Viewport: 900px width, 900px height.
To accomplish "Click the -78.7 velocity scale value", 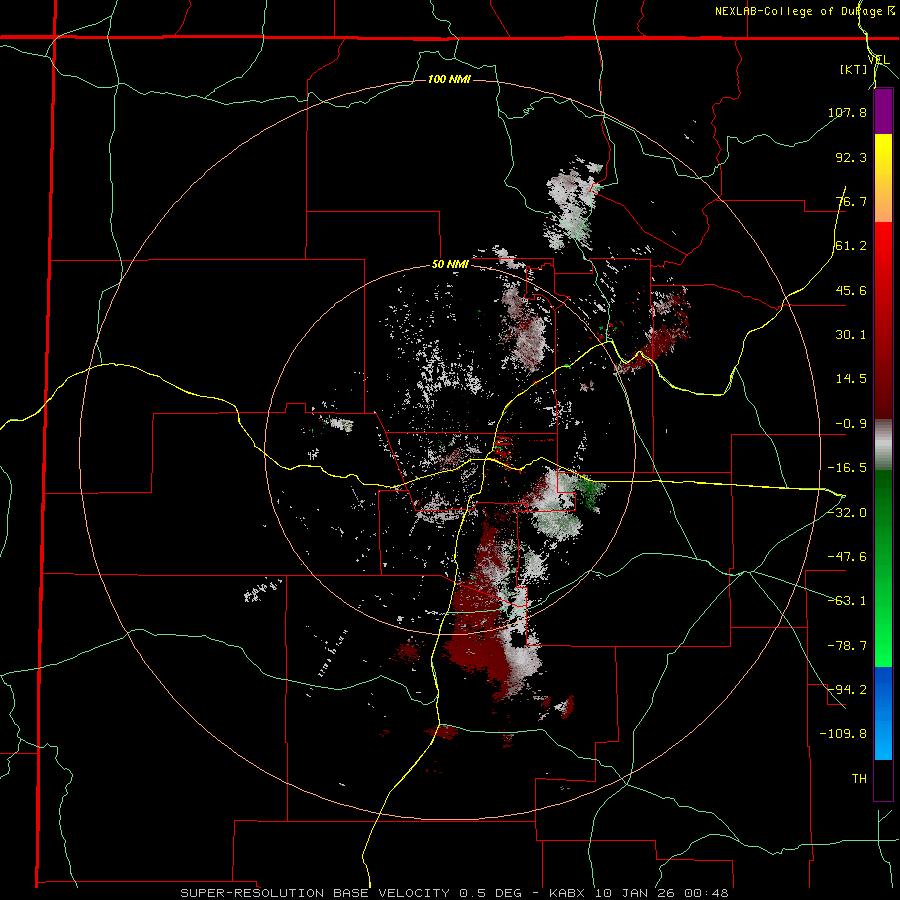I will click(x=847, y=646).
